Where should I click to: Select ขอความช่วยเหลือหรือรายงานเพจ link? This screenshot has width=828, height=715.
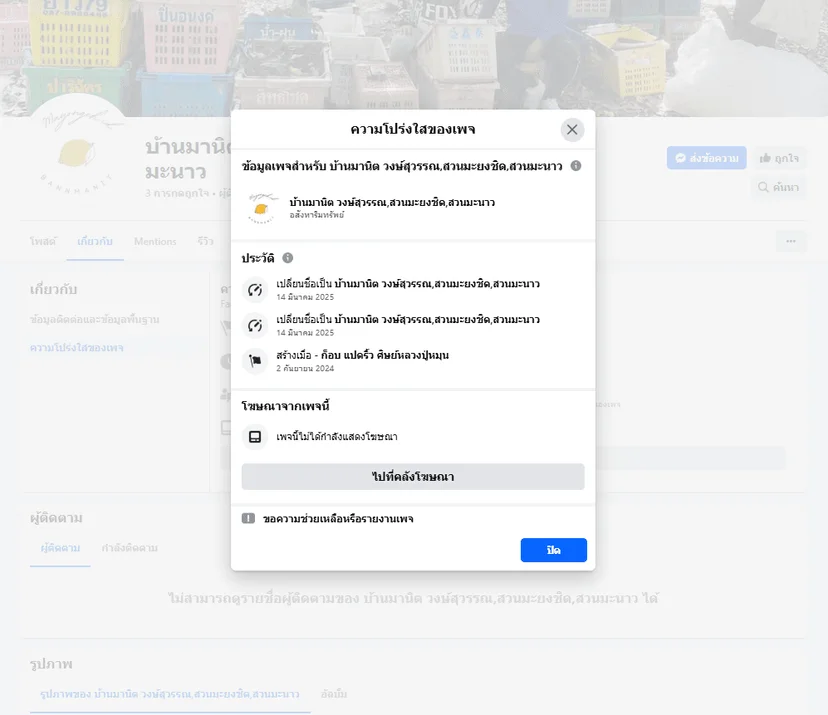pos(338,519)
